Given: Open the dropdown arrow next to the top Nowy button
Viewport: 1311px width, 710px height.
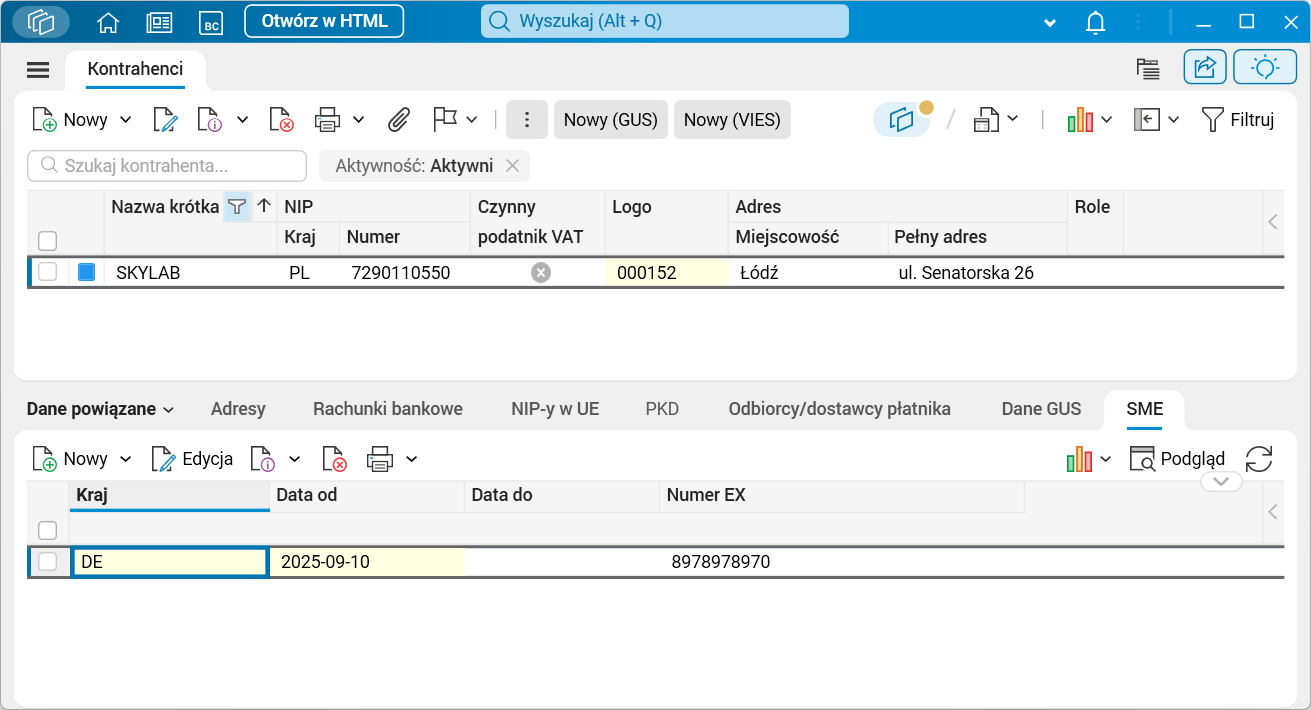Looking at the screenshot, I should 125,120.
